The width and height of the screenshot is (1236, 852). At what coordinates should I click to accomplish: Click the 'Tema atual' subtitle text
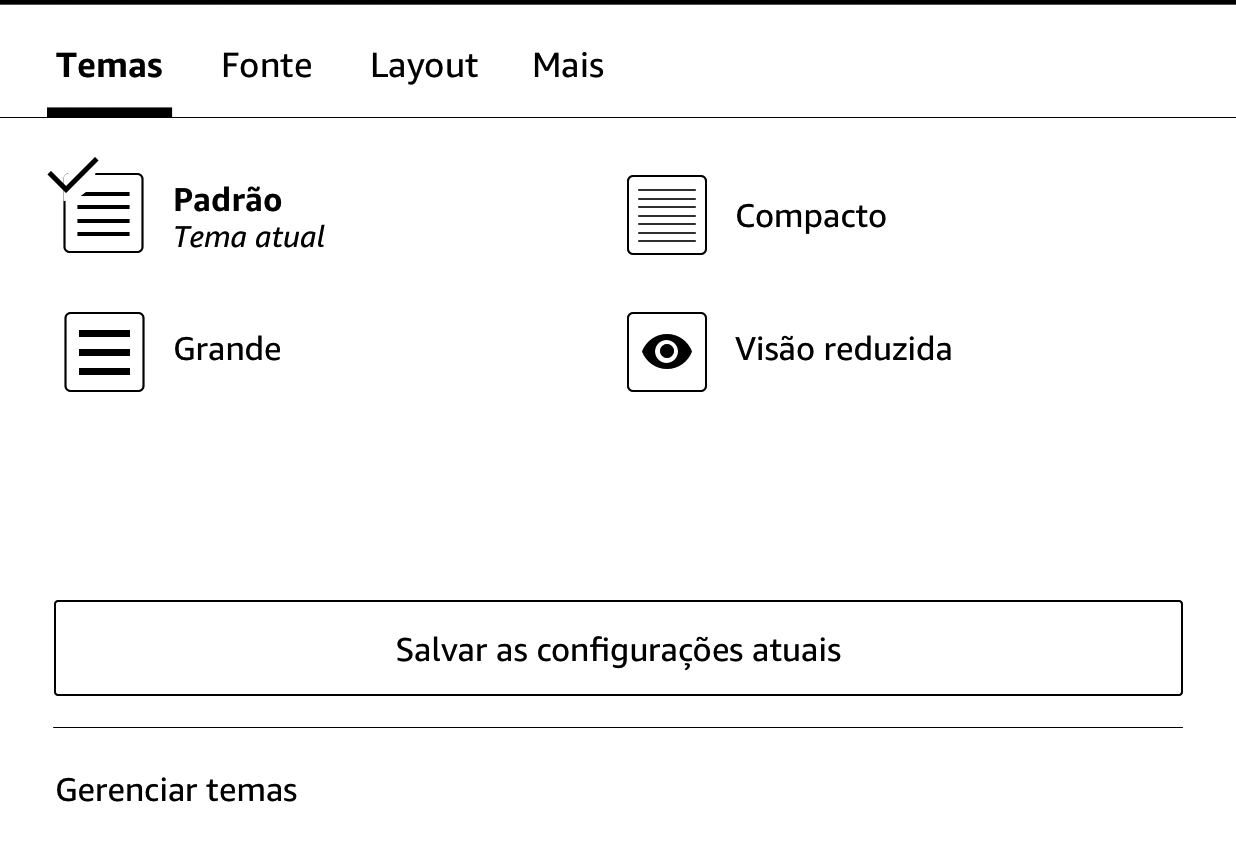click(249, 237)
